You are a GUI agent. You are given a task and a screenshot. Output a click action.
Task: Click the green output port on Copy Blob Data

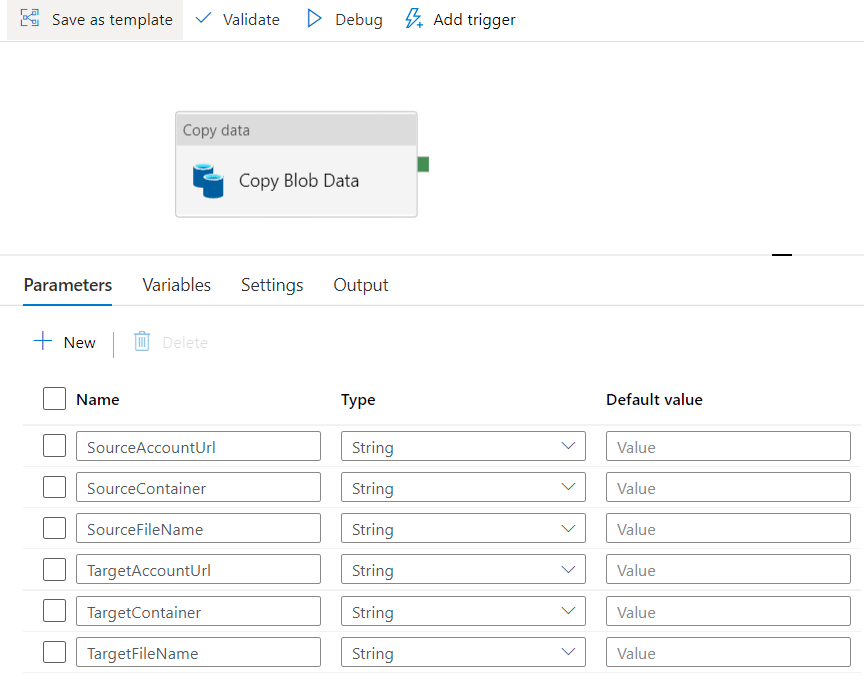tap(422, 163)
